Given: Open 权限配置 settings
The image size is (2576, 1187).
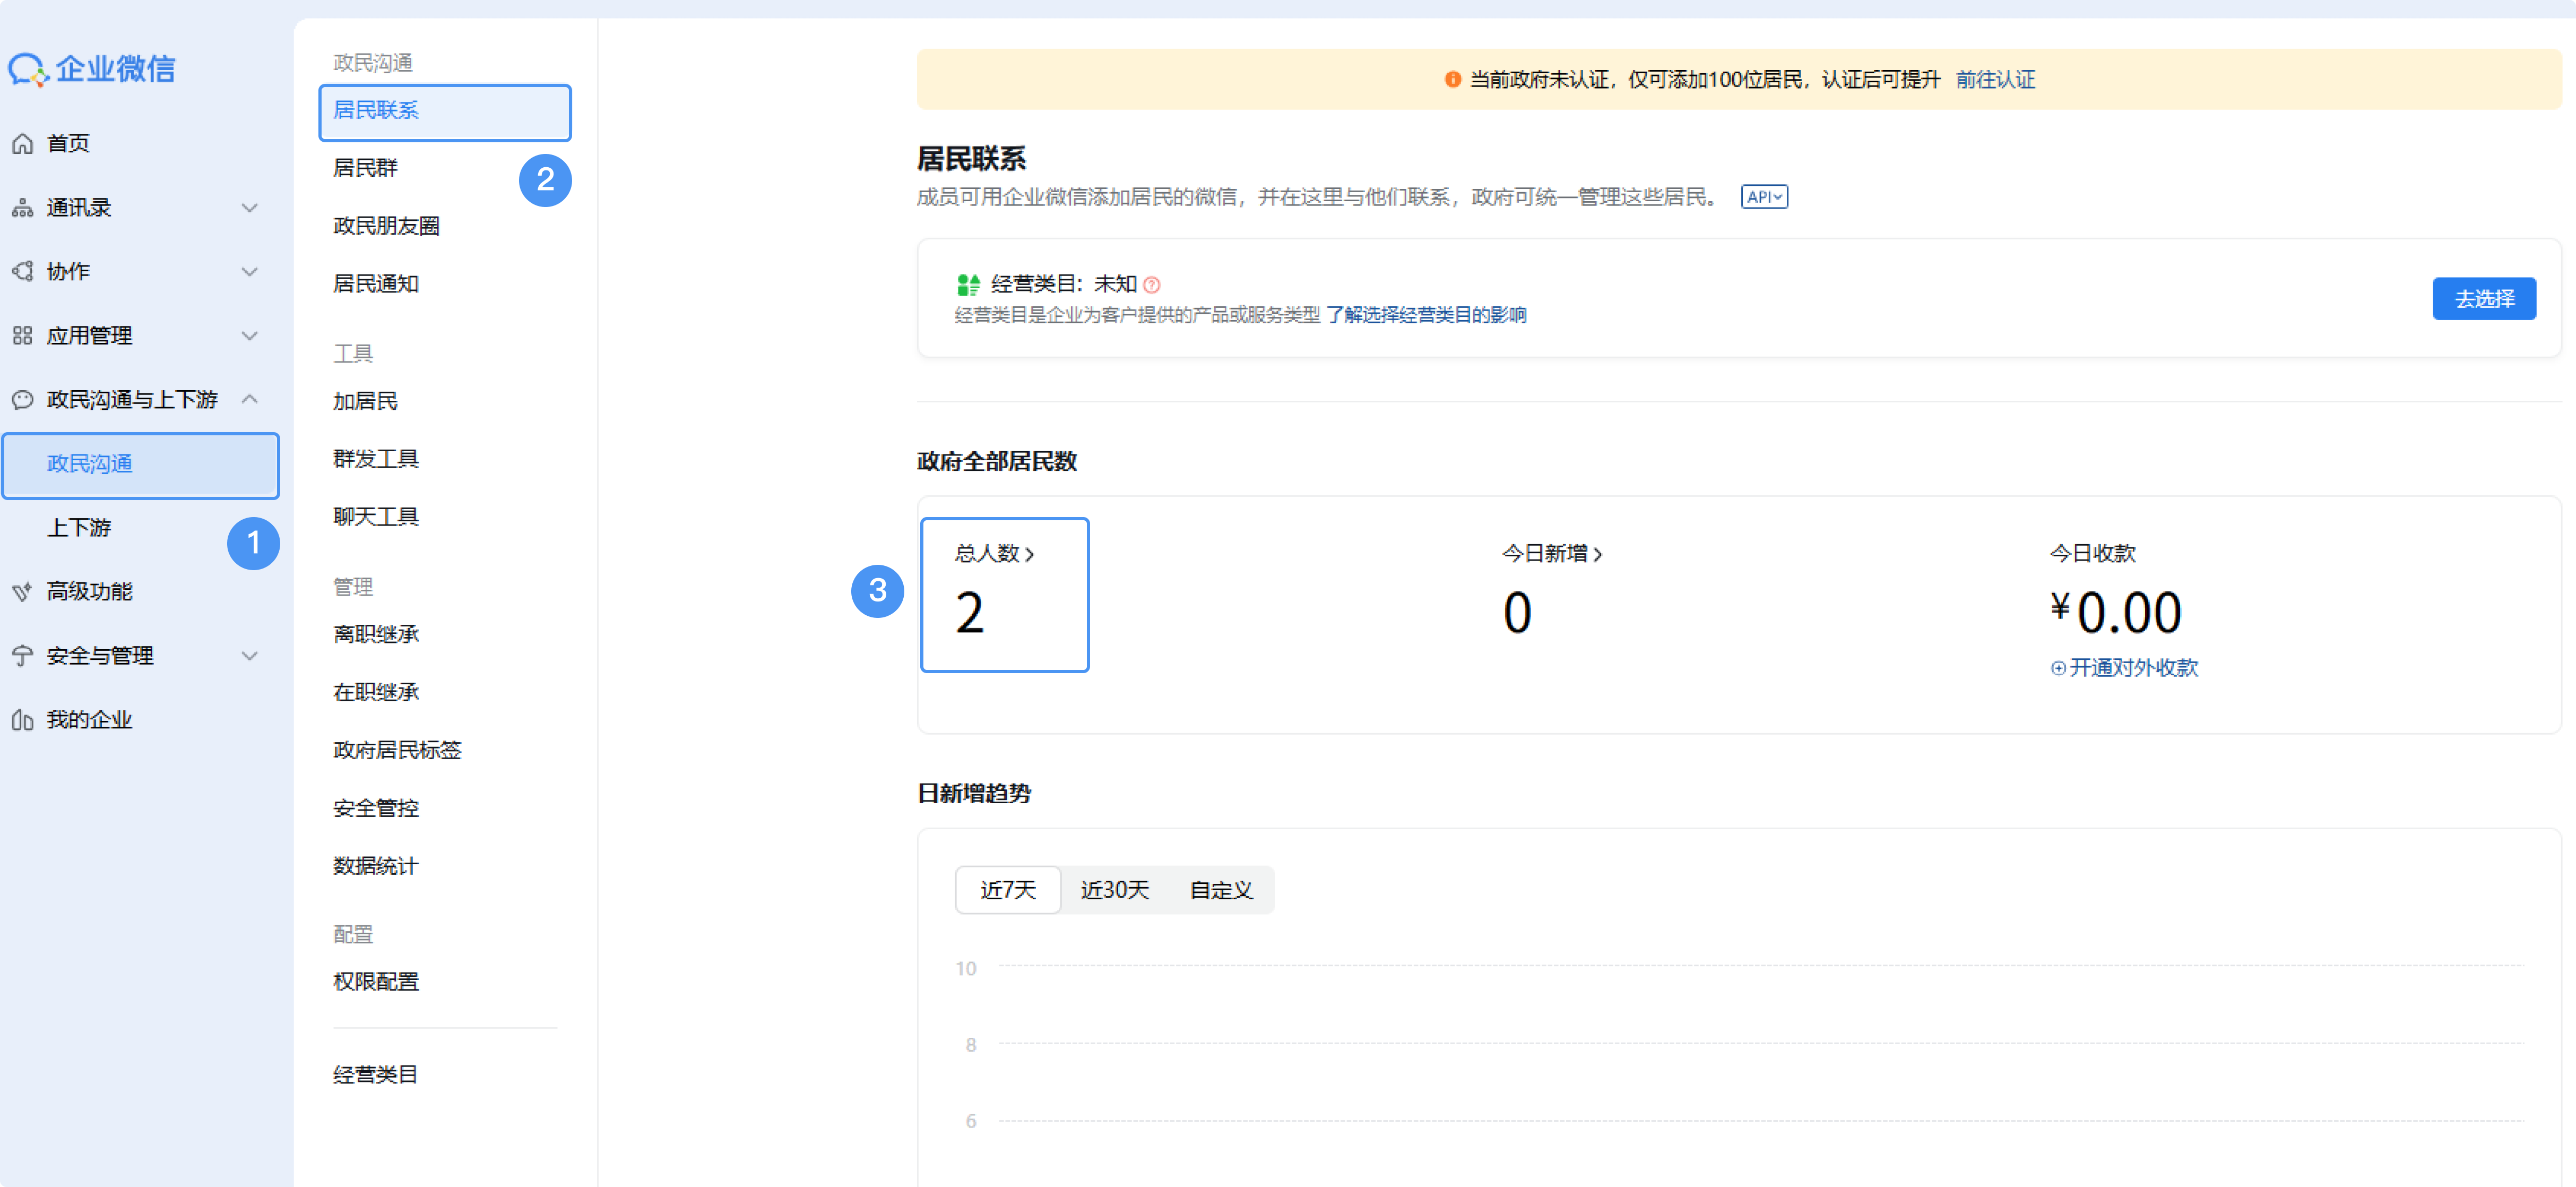Looking at the screenshot, I should pyautogui.click(x=376, y=982).
